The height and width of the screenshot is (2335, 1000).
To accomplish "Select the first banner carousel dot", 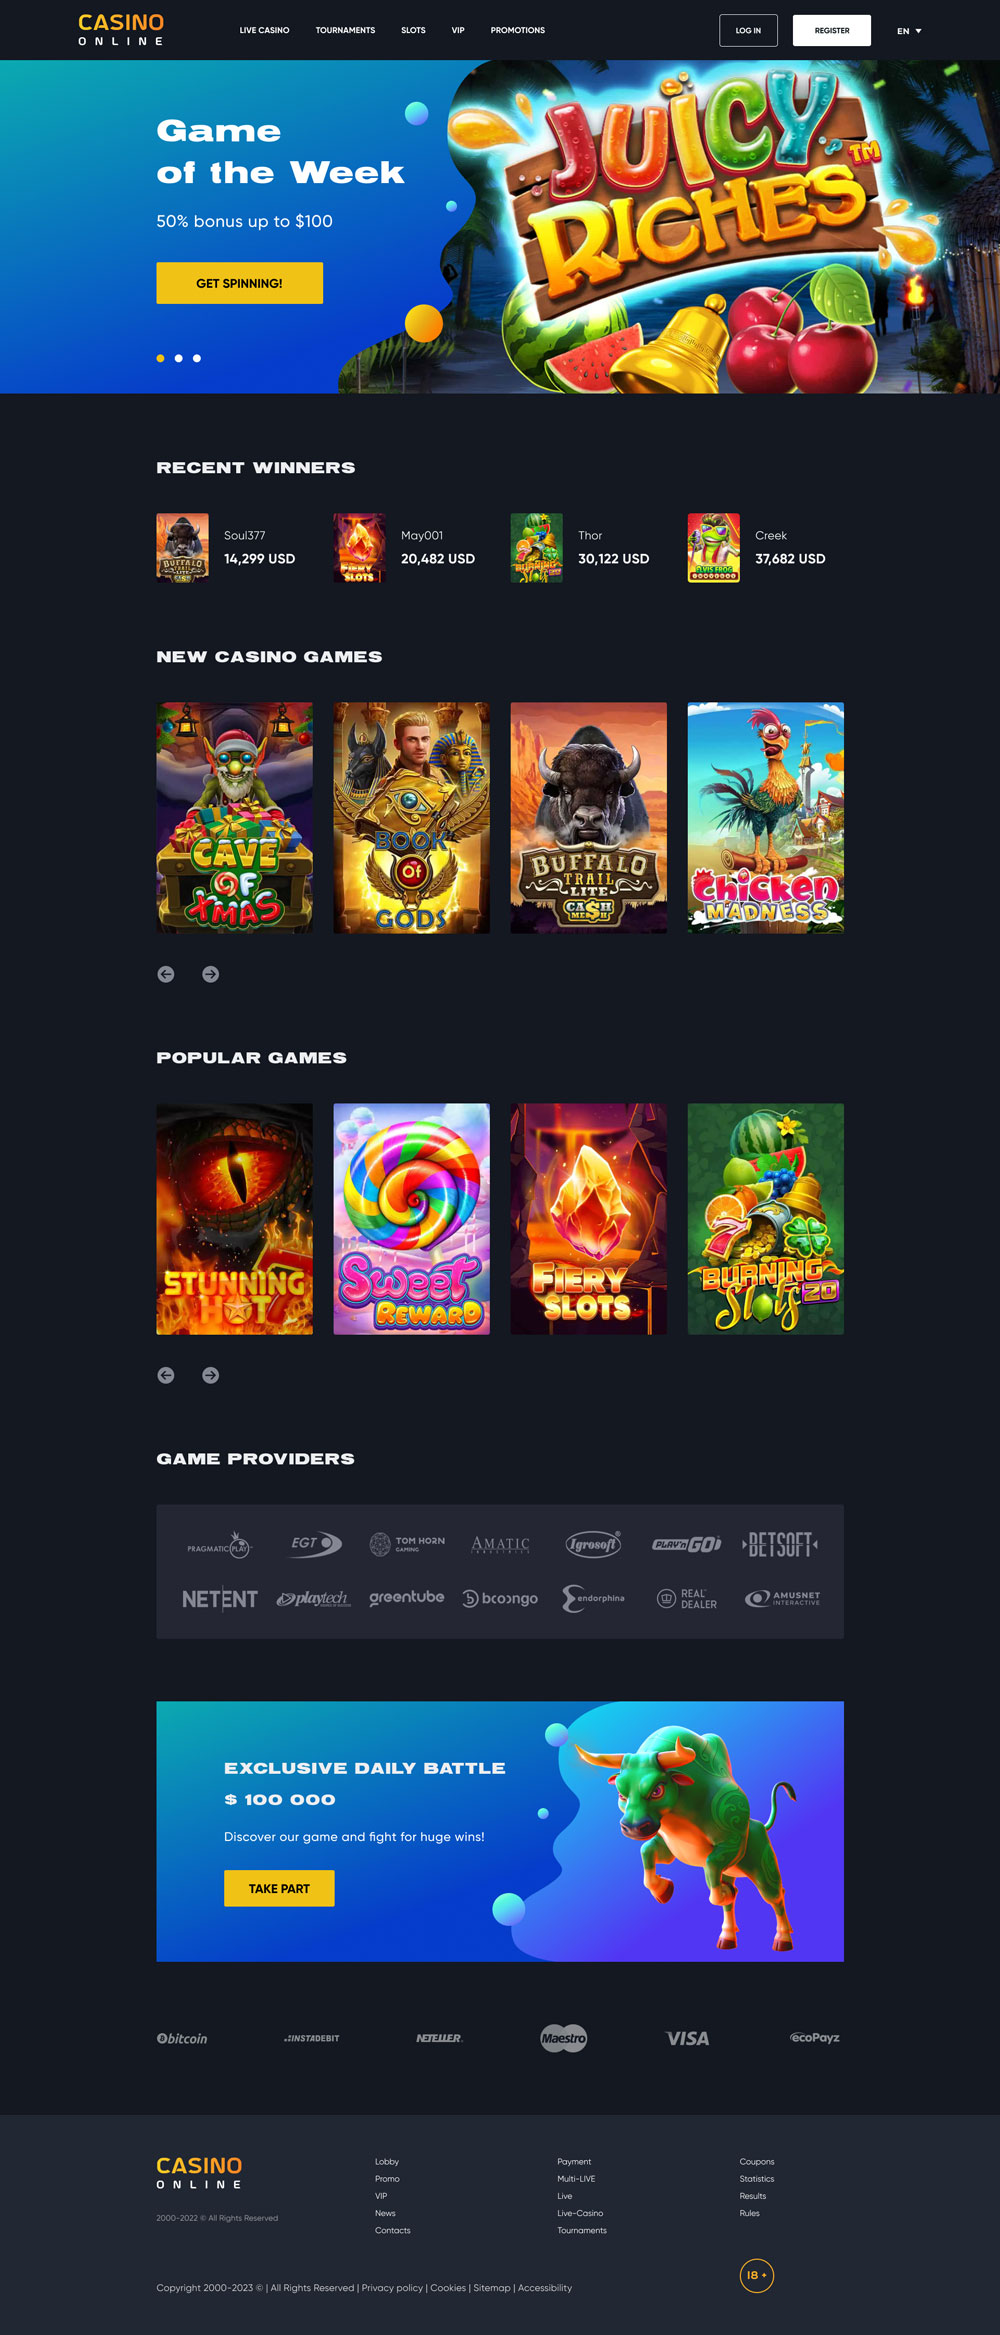I will pos(160,358).
